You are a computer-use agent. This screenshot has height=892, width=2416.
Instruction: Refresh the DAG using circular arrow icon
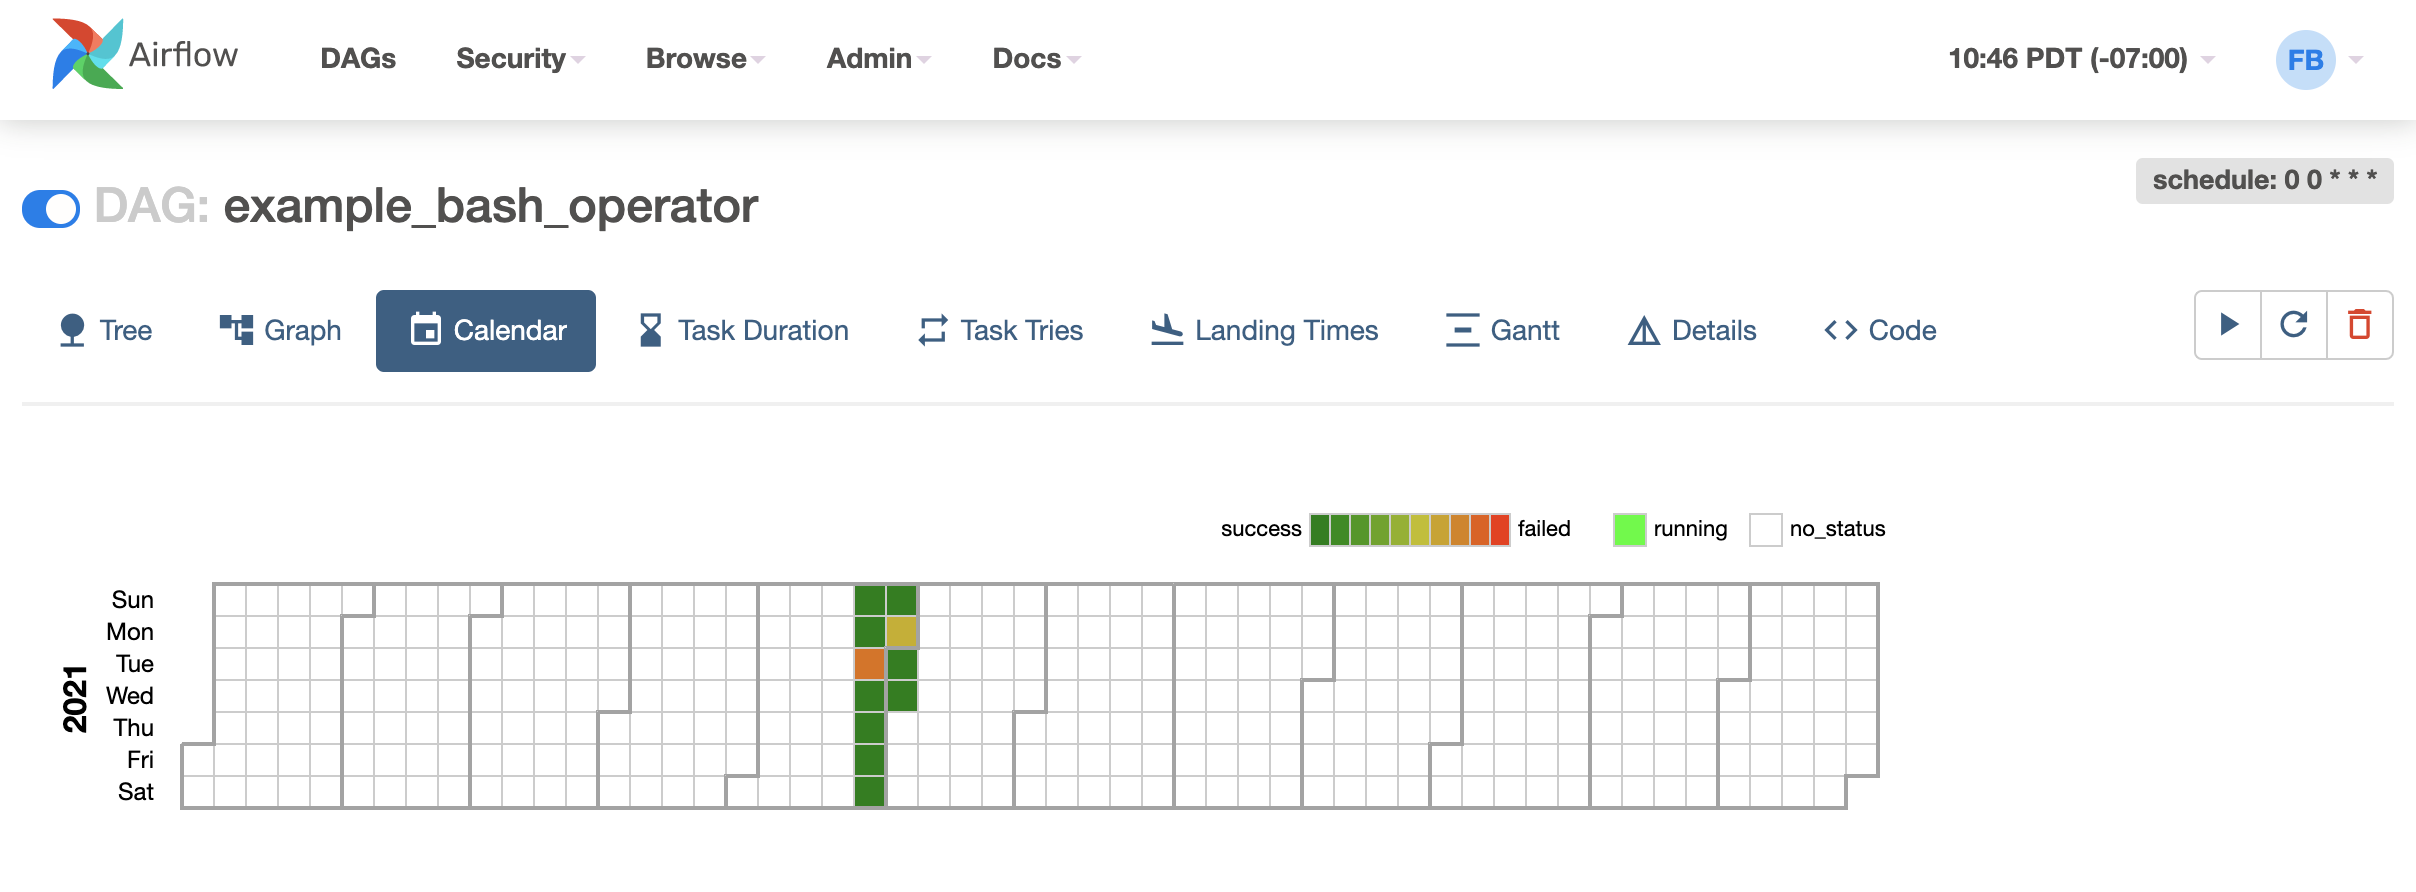(2294, 325)
